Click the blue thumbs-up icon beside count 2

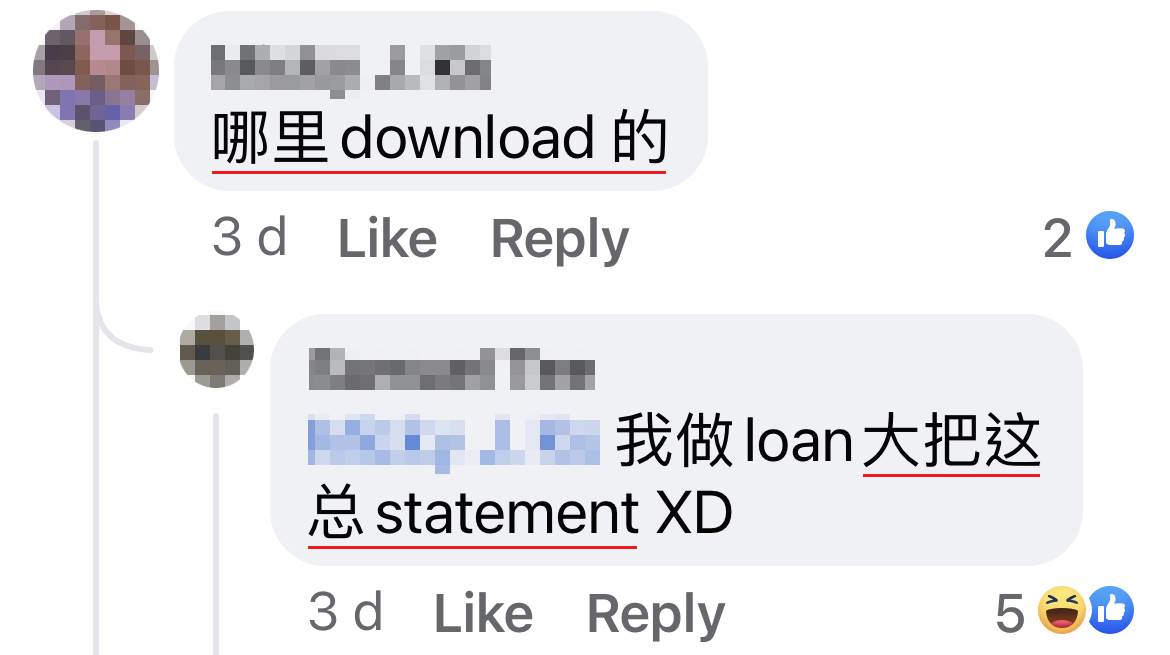click(x=1110, y=236)
